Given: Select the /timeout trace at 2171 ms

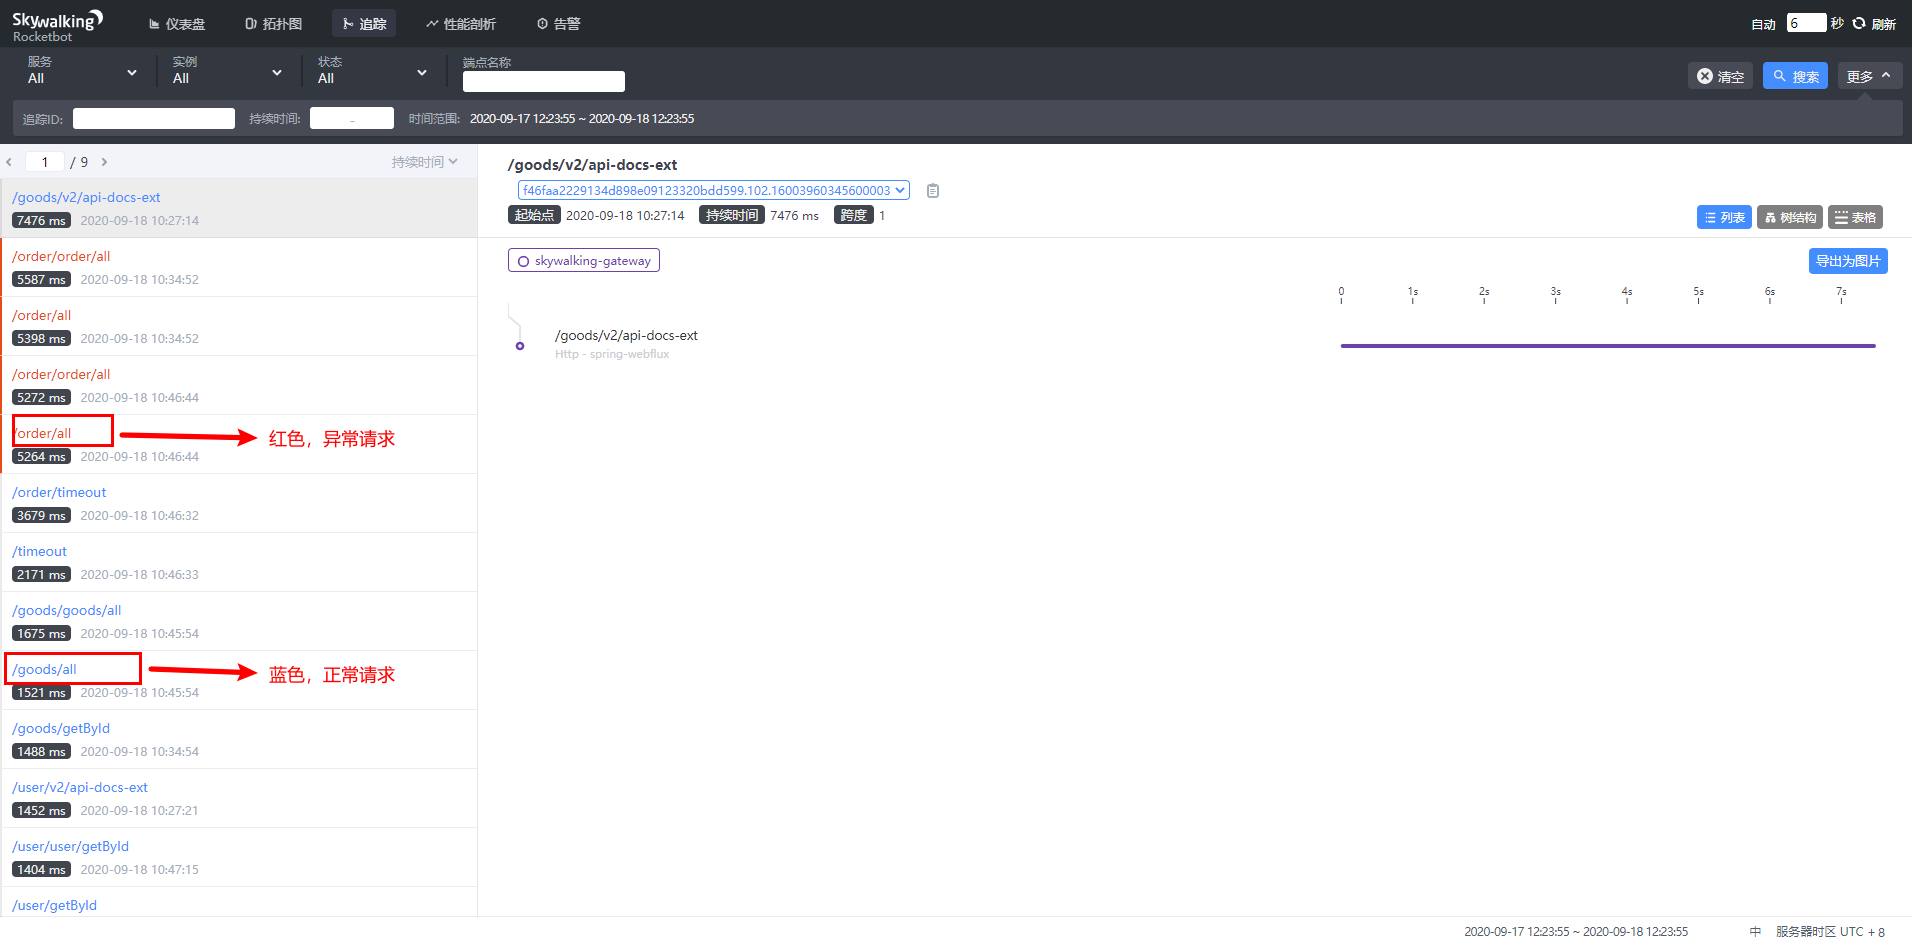Looking at the screenshot, I should click(x=239, y=562).
